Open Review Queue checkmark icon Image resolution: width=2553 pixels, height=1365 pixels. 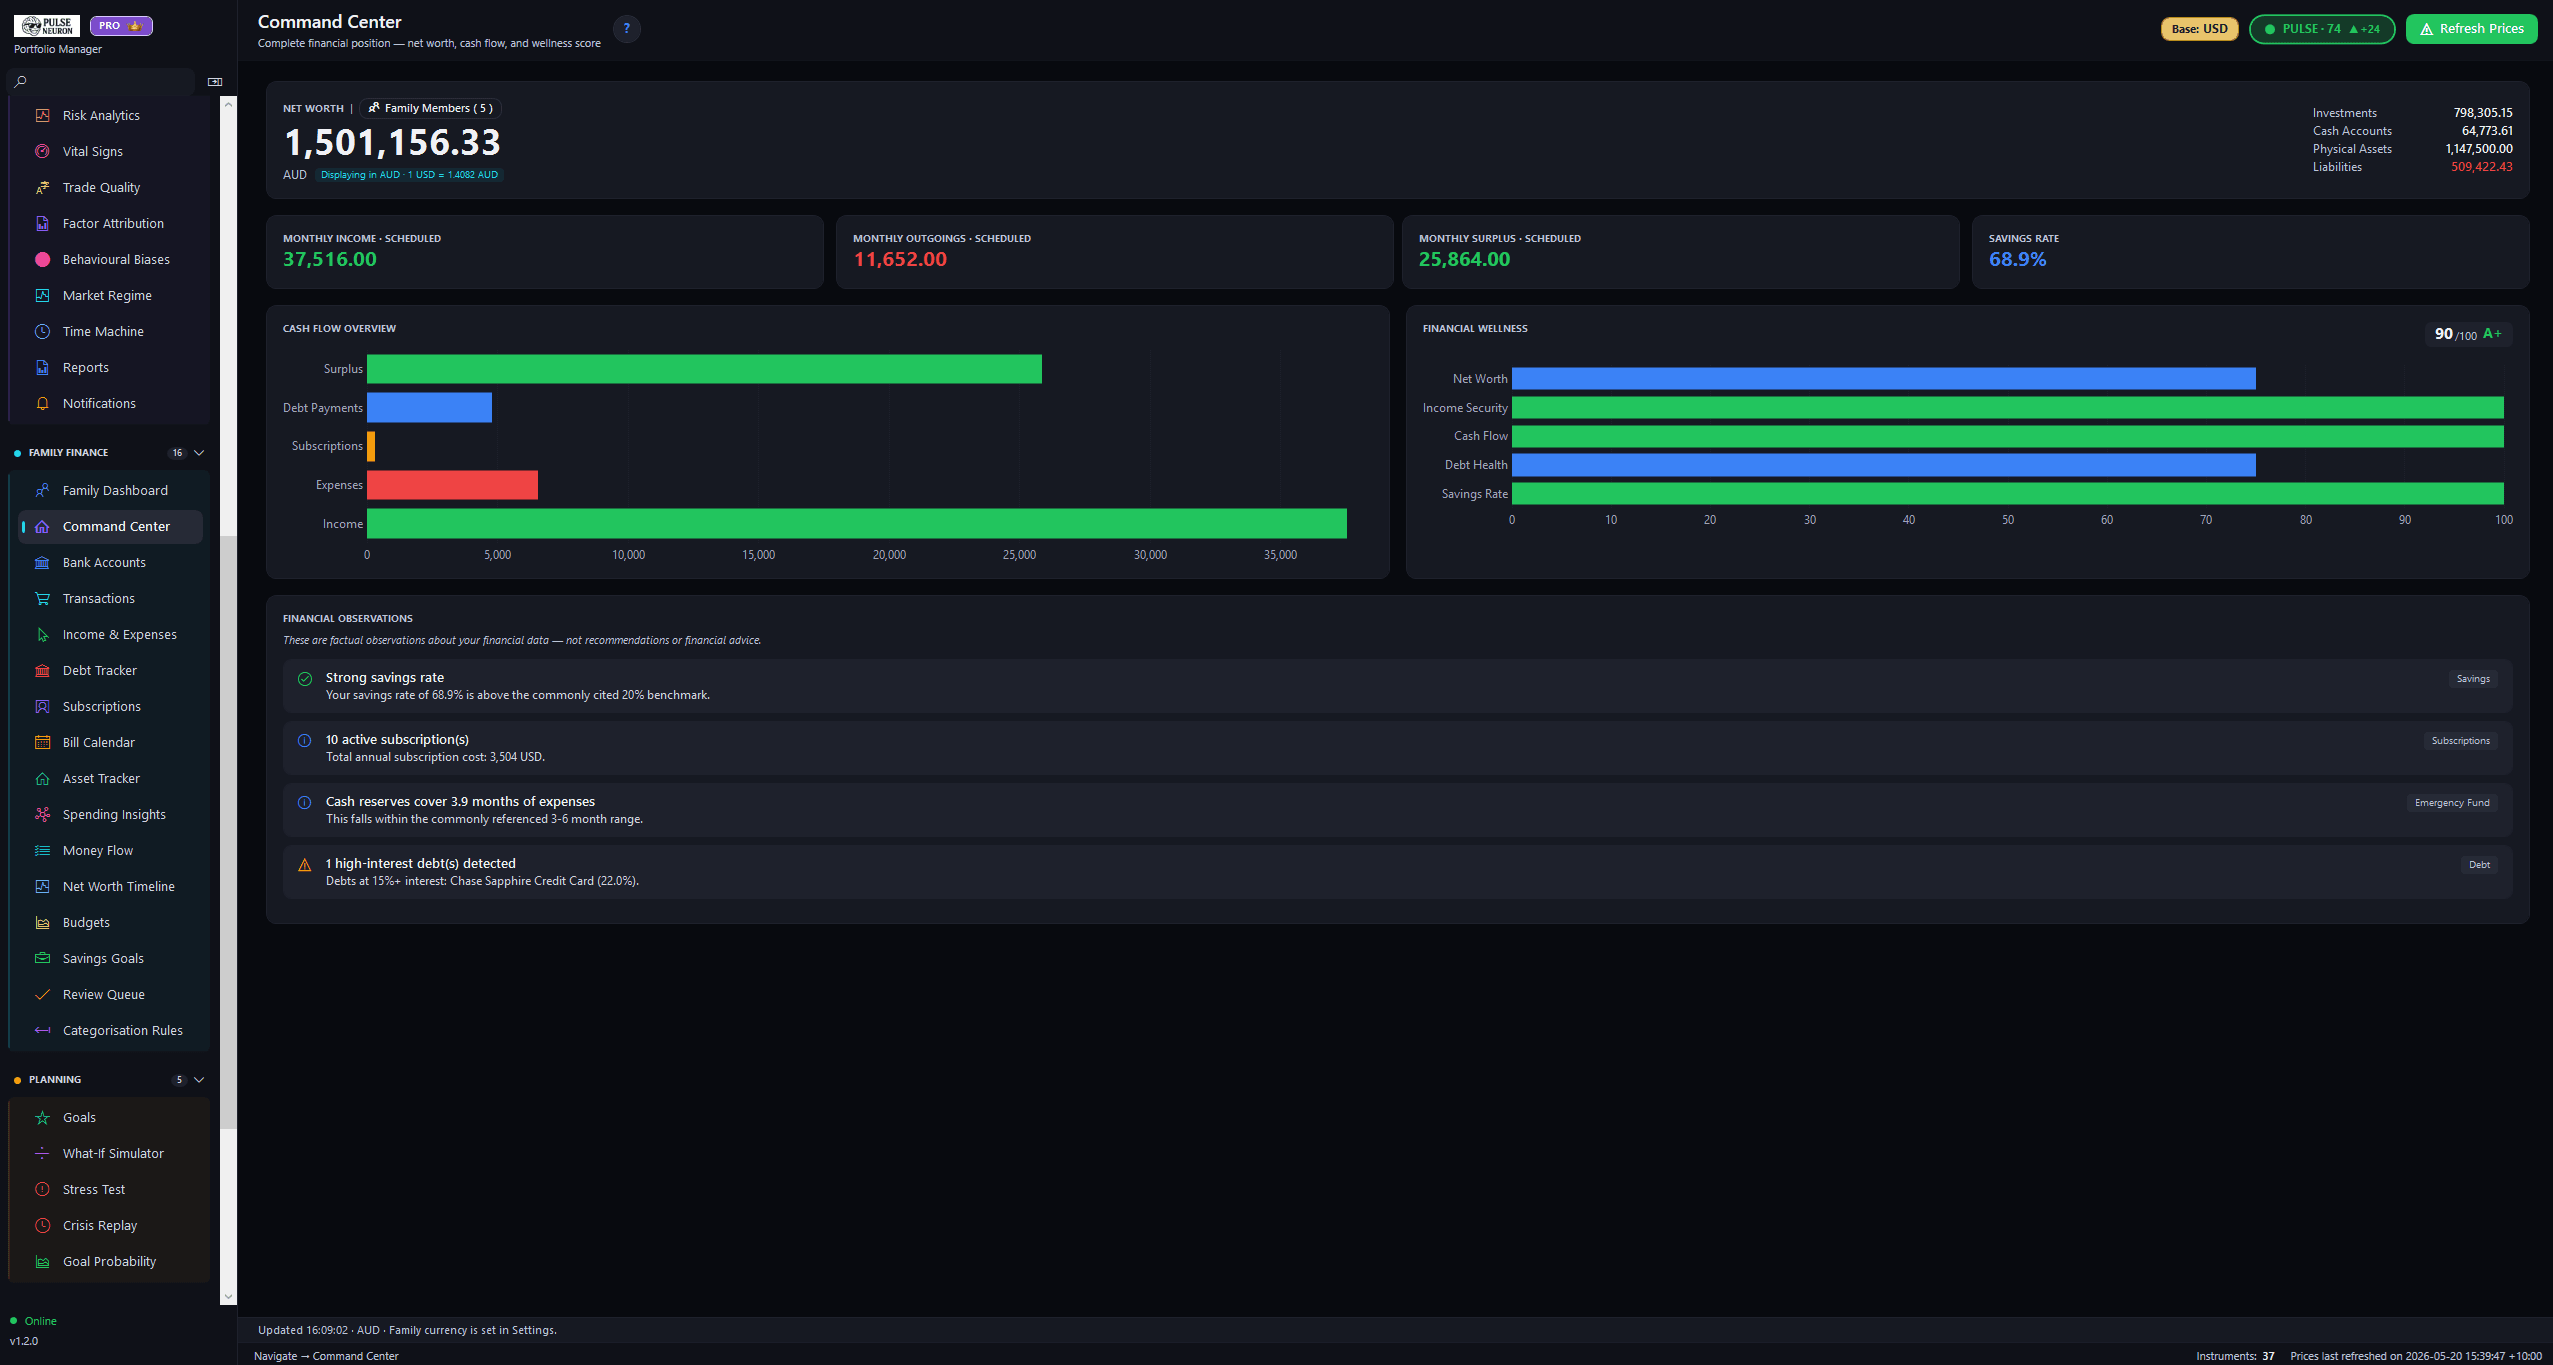tap(42, 994)
